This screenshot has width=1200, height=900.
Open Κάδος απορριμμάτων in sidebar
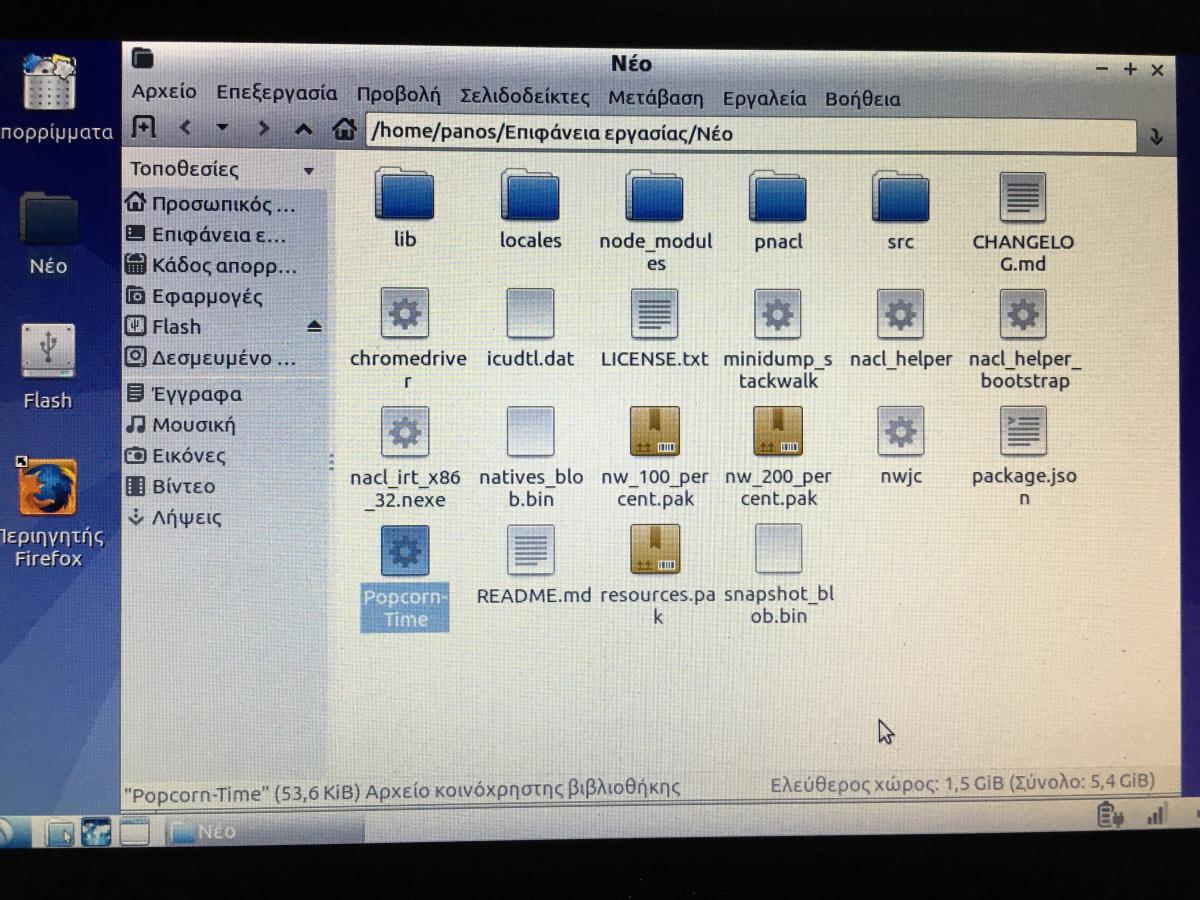[x=224, y=266]
